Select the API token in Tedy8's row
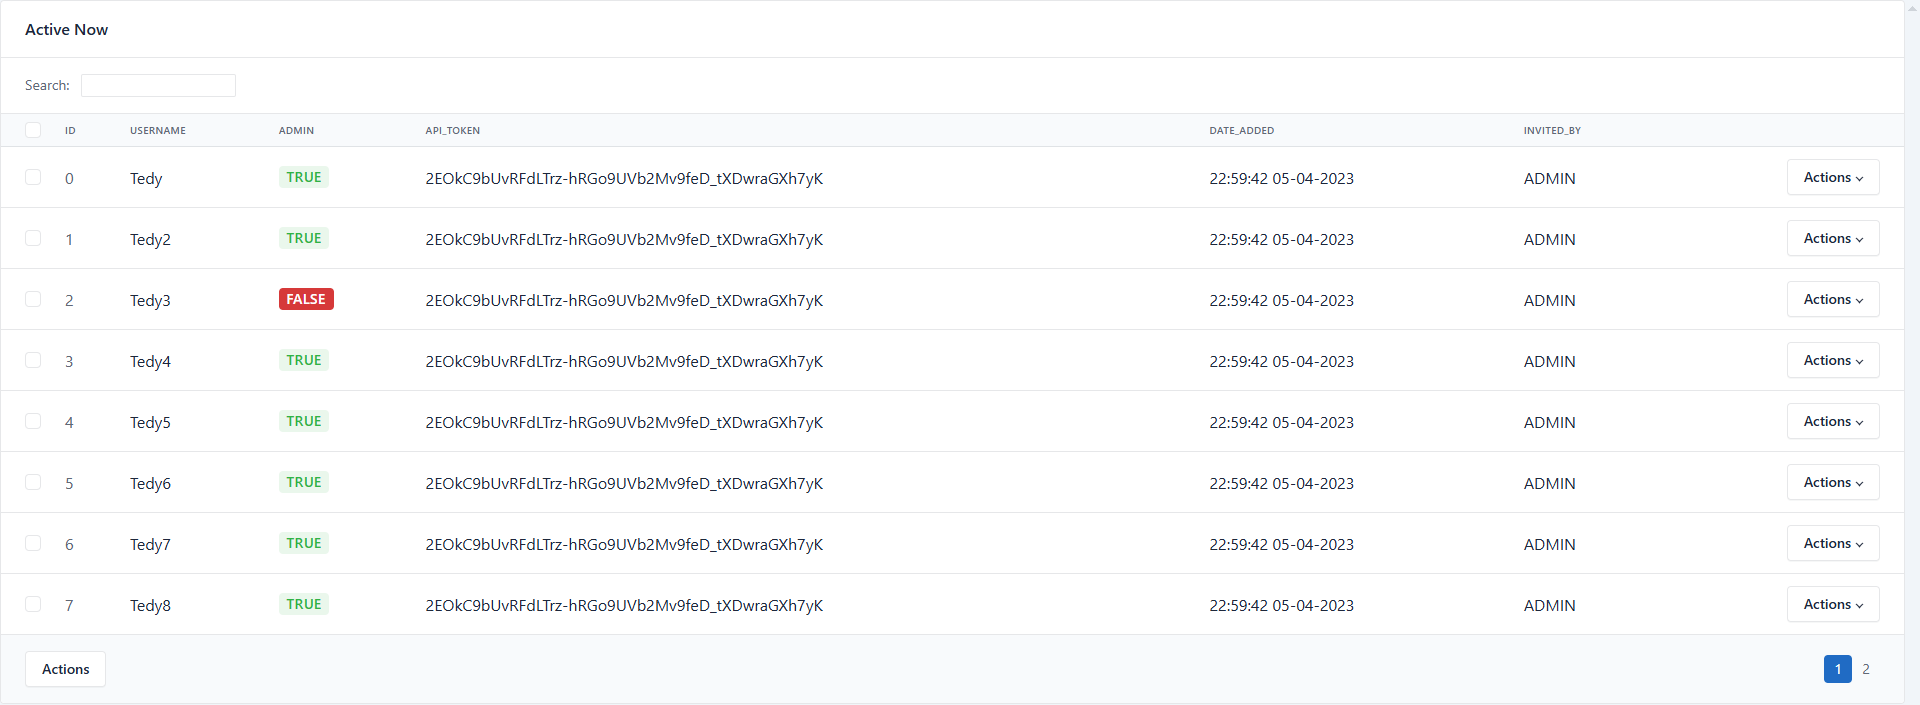 624,606
